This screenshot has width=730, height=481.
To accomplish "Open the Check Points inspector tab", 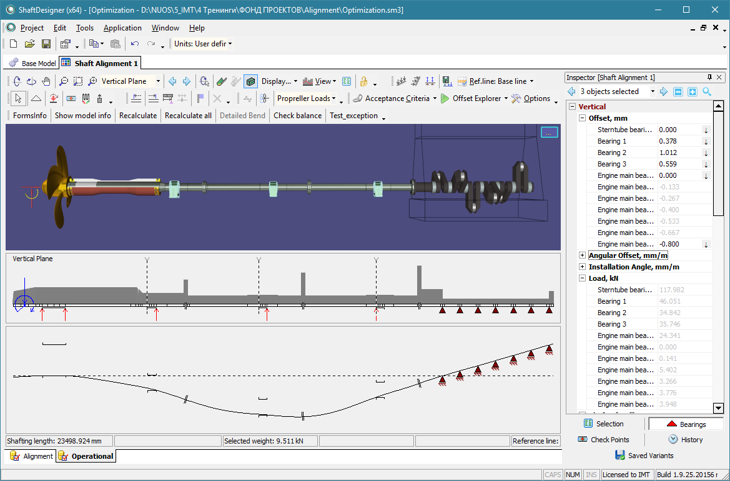I will coord(603,440).
